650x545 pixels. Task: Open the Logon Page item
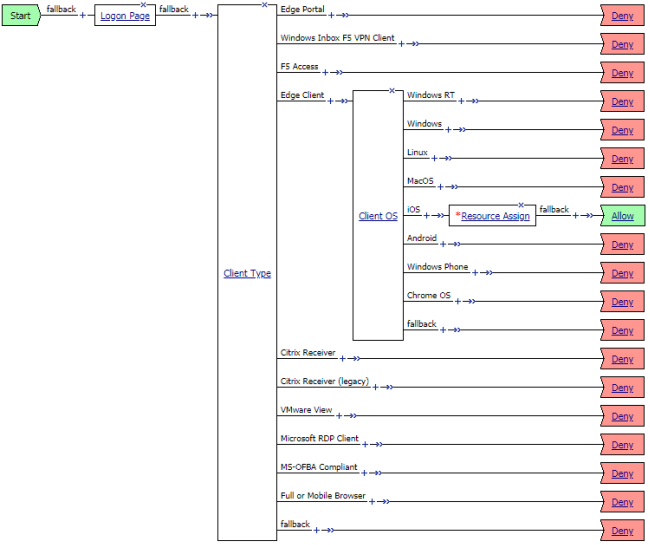coord(126,17)
